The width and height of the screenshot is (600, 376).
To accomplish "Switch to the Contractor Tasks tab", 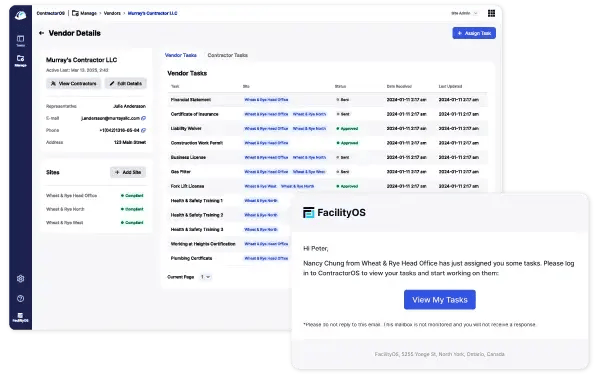I will 227,55.
